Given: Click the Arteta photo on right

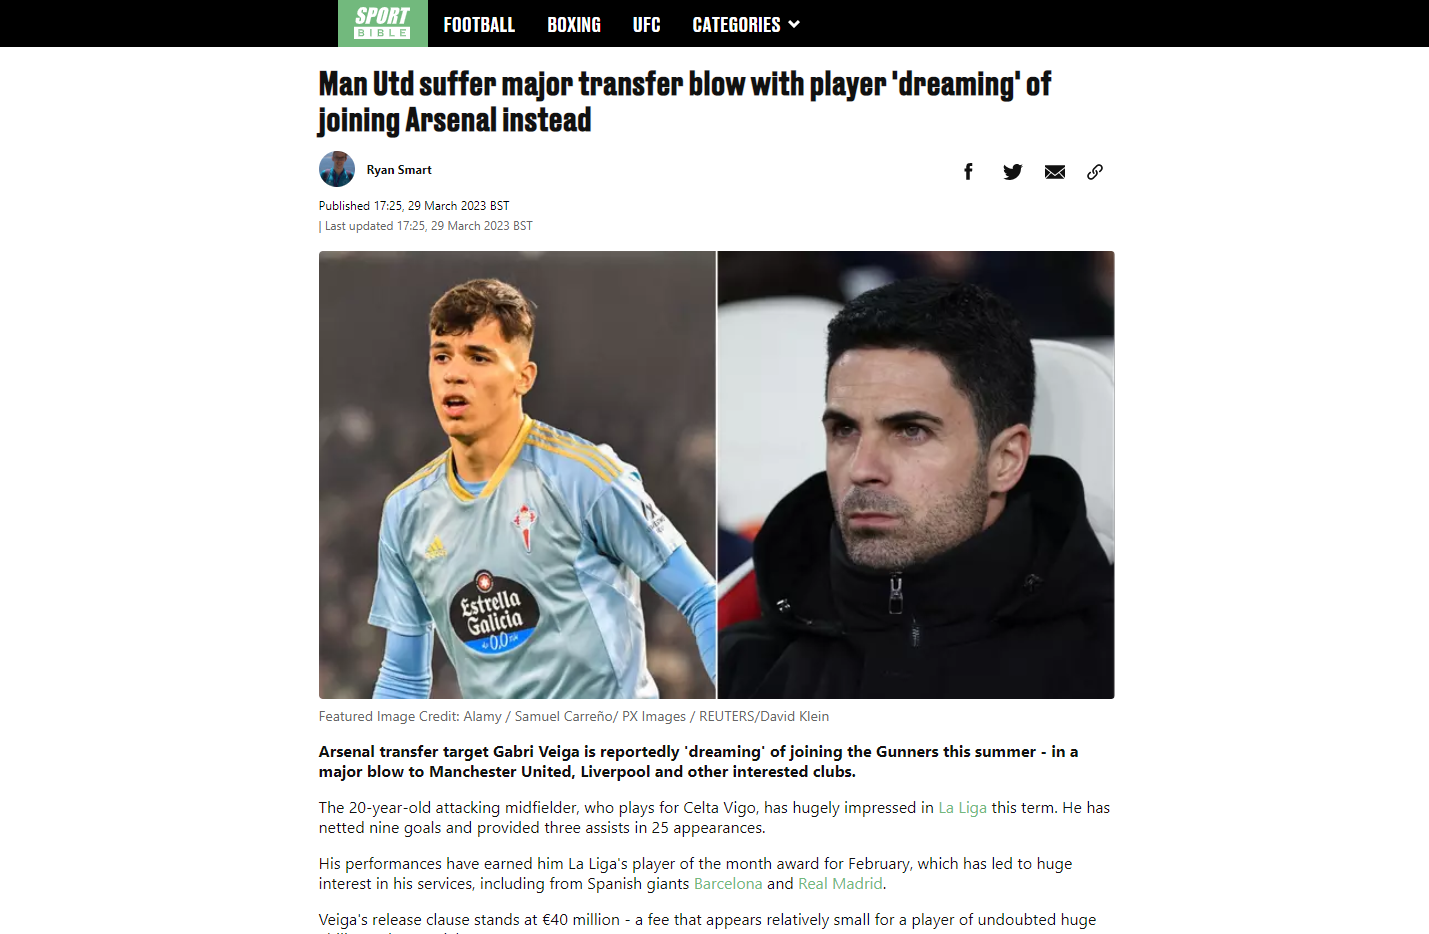Looking at the screenshot, I should [x=916, y=475].
